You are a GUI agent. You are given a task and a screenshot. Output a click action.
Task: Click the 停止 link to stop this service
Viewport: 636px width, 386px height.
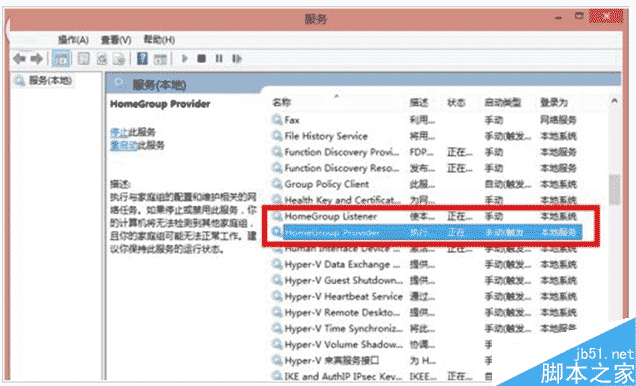(x=119, y=132)
